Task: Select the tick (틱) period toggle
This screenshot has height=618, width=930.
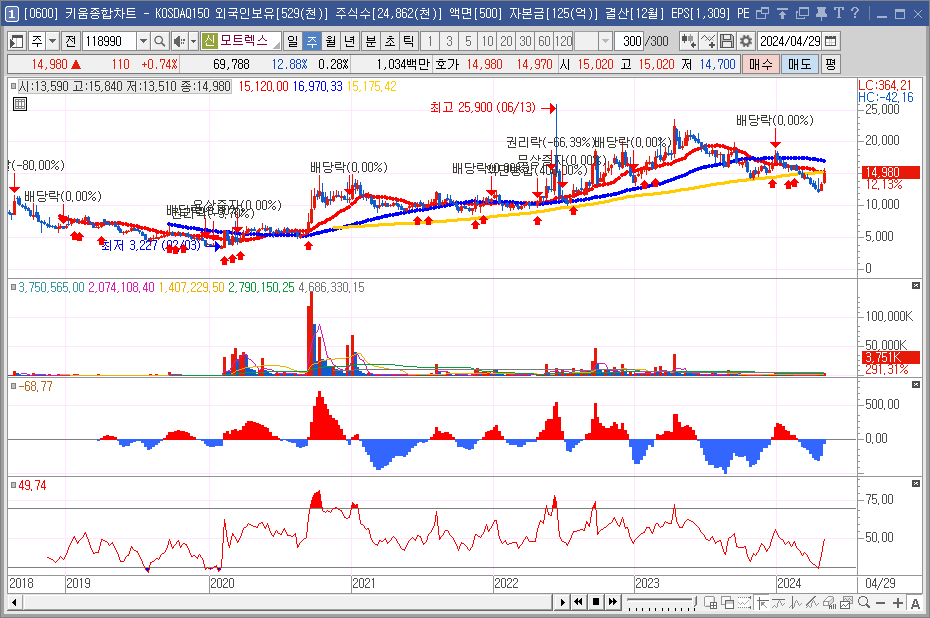Action: click(x=409, y=41)
